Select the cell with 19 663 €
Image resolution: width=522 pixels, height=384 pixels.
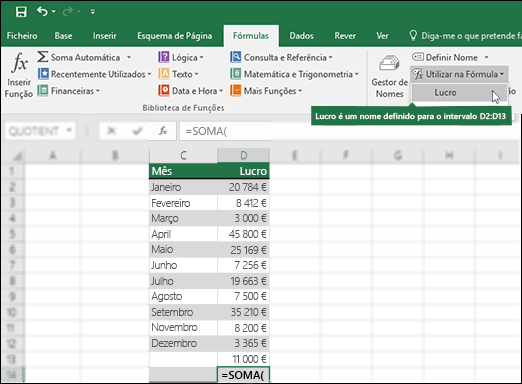(x=243, y=281)
